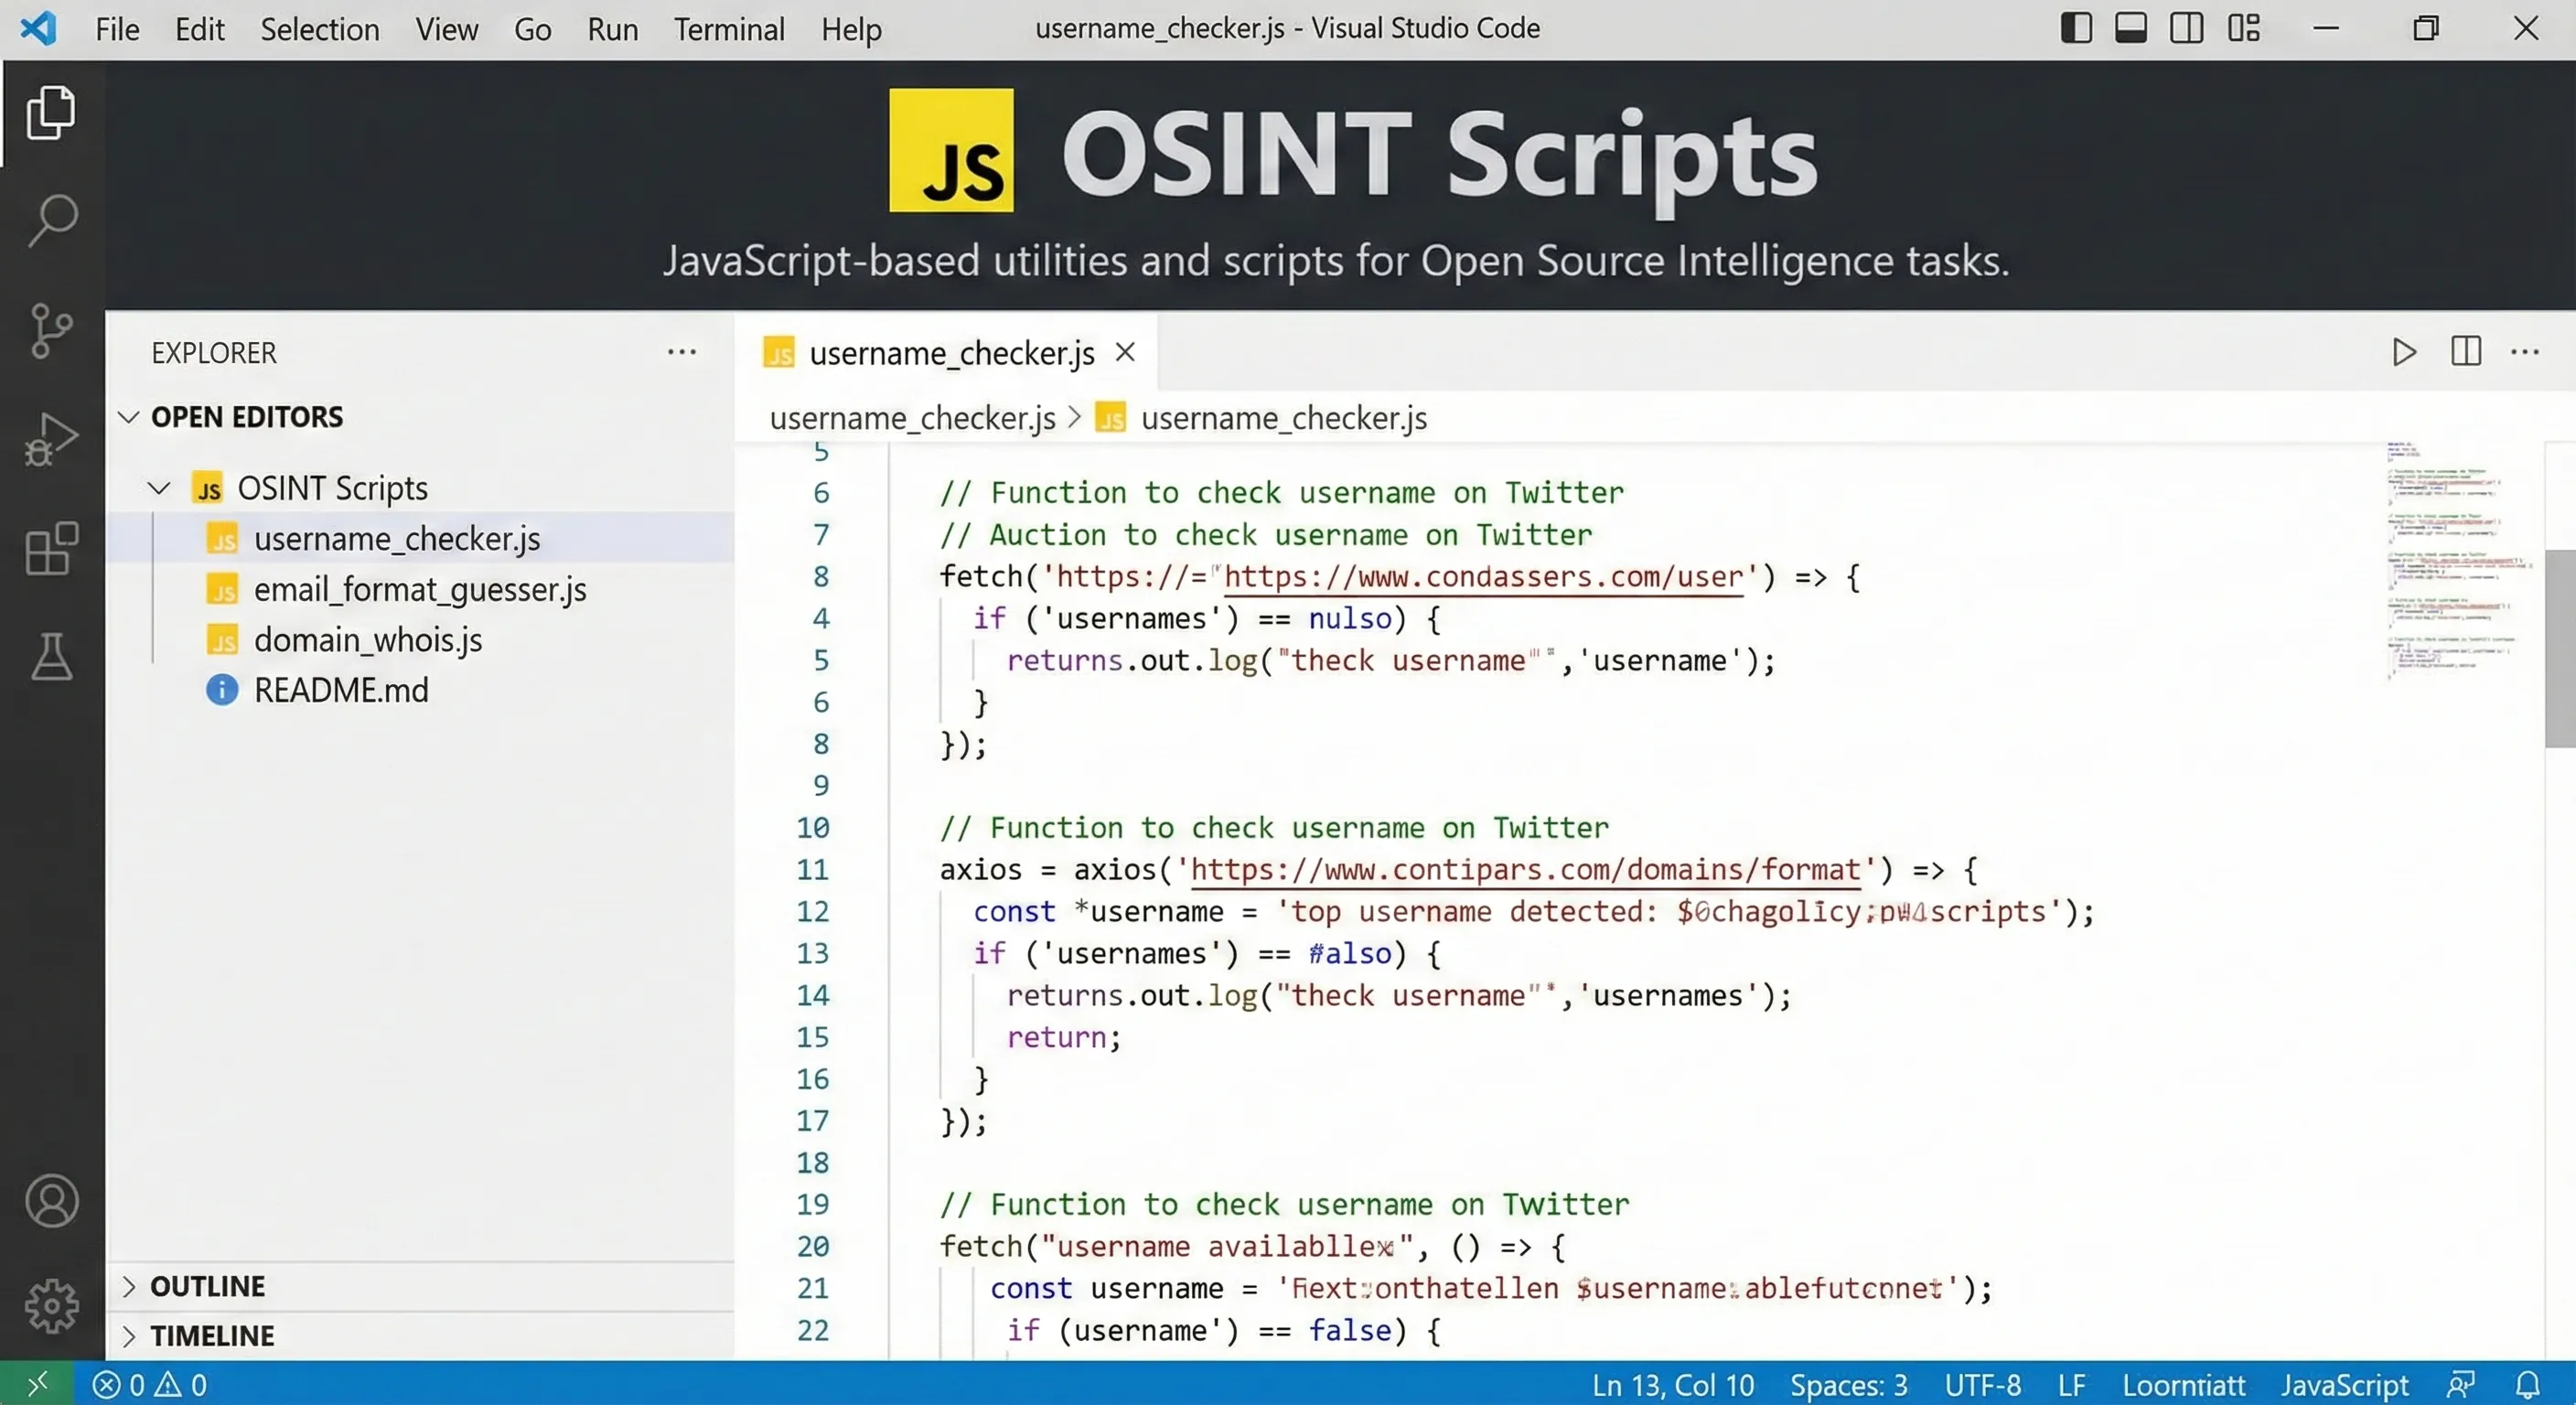Open the Extensions view
This screenshot has height=1405, width=2576.
[x=51, y=548]
